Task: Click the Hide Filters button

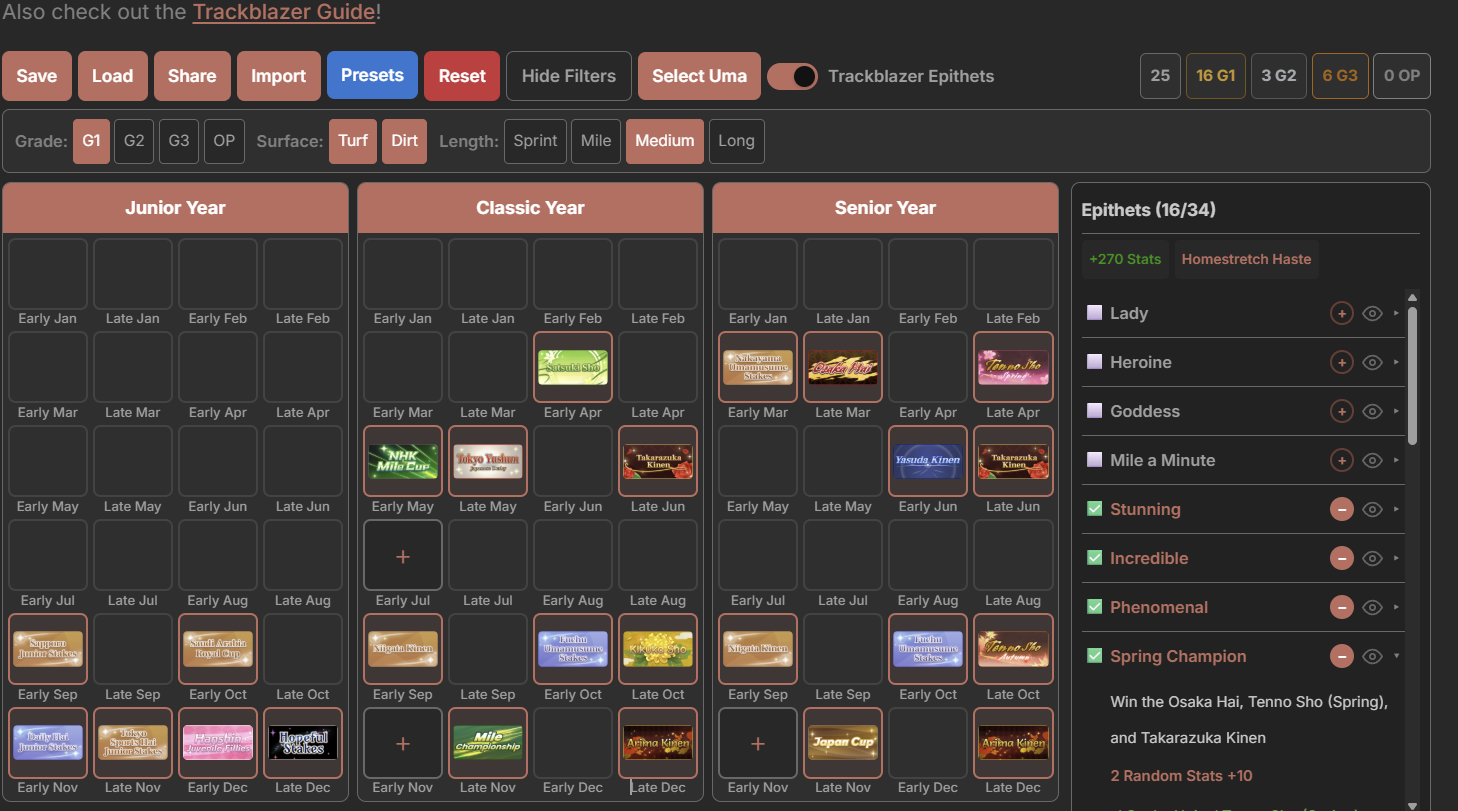Action: 569,76
